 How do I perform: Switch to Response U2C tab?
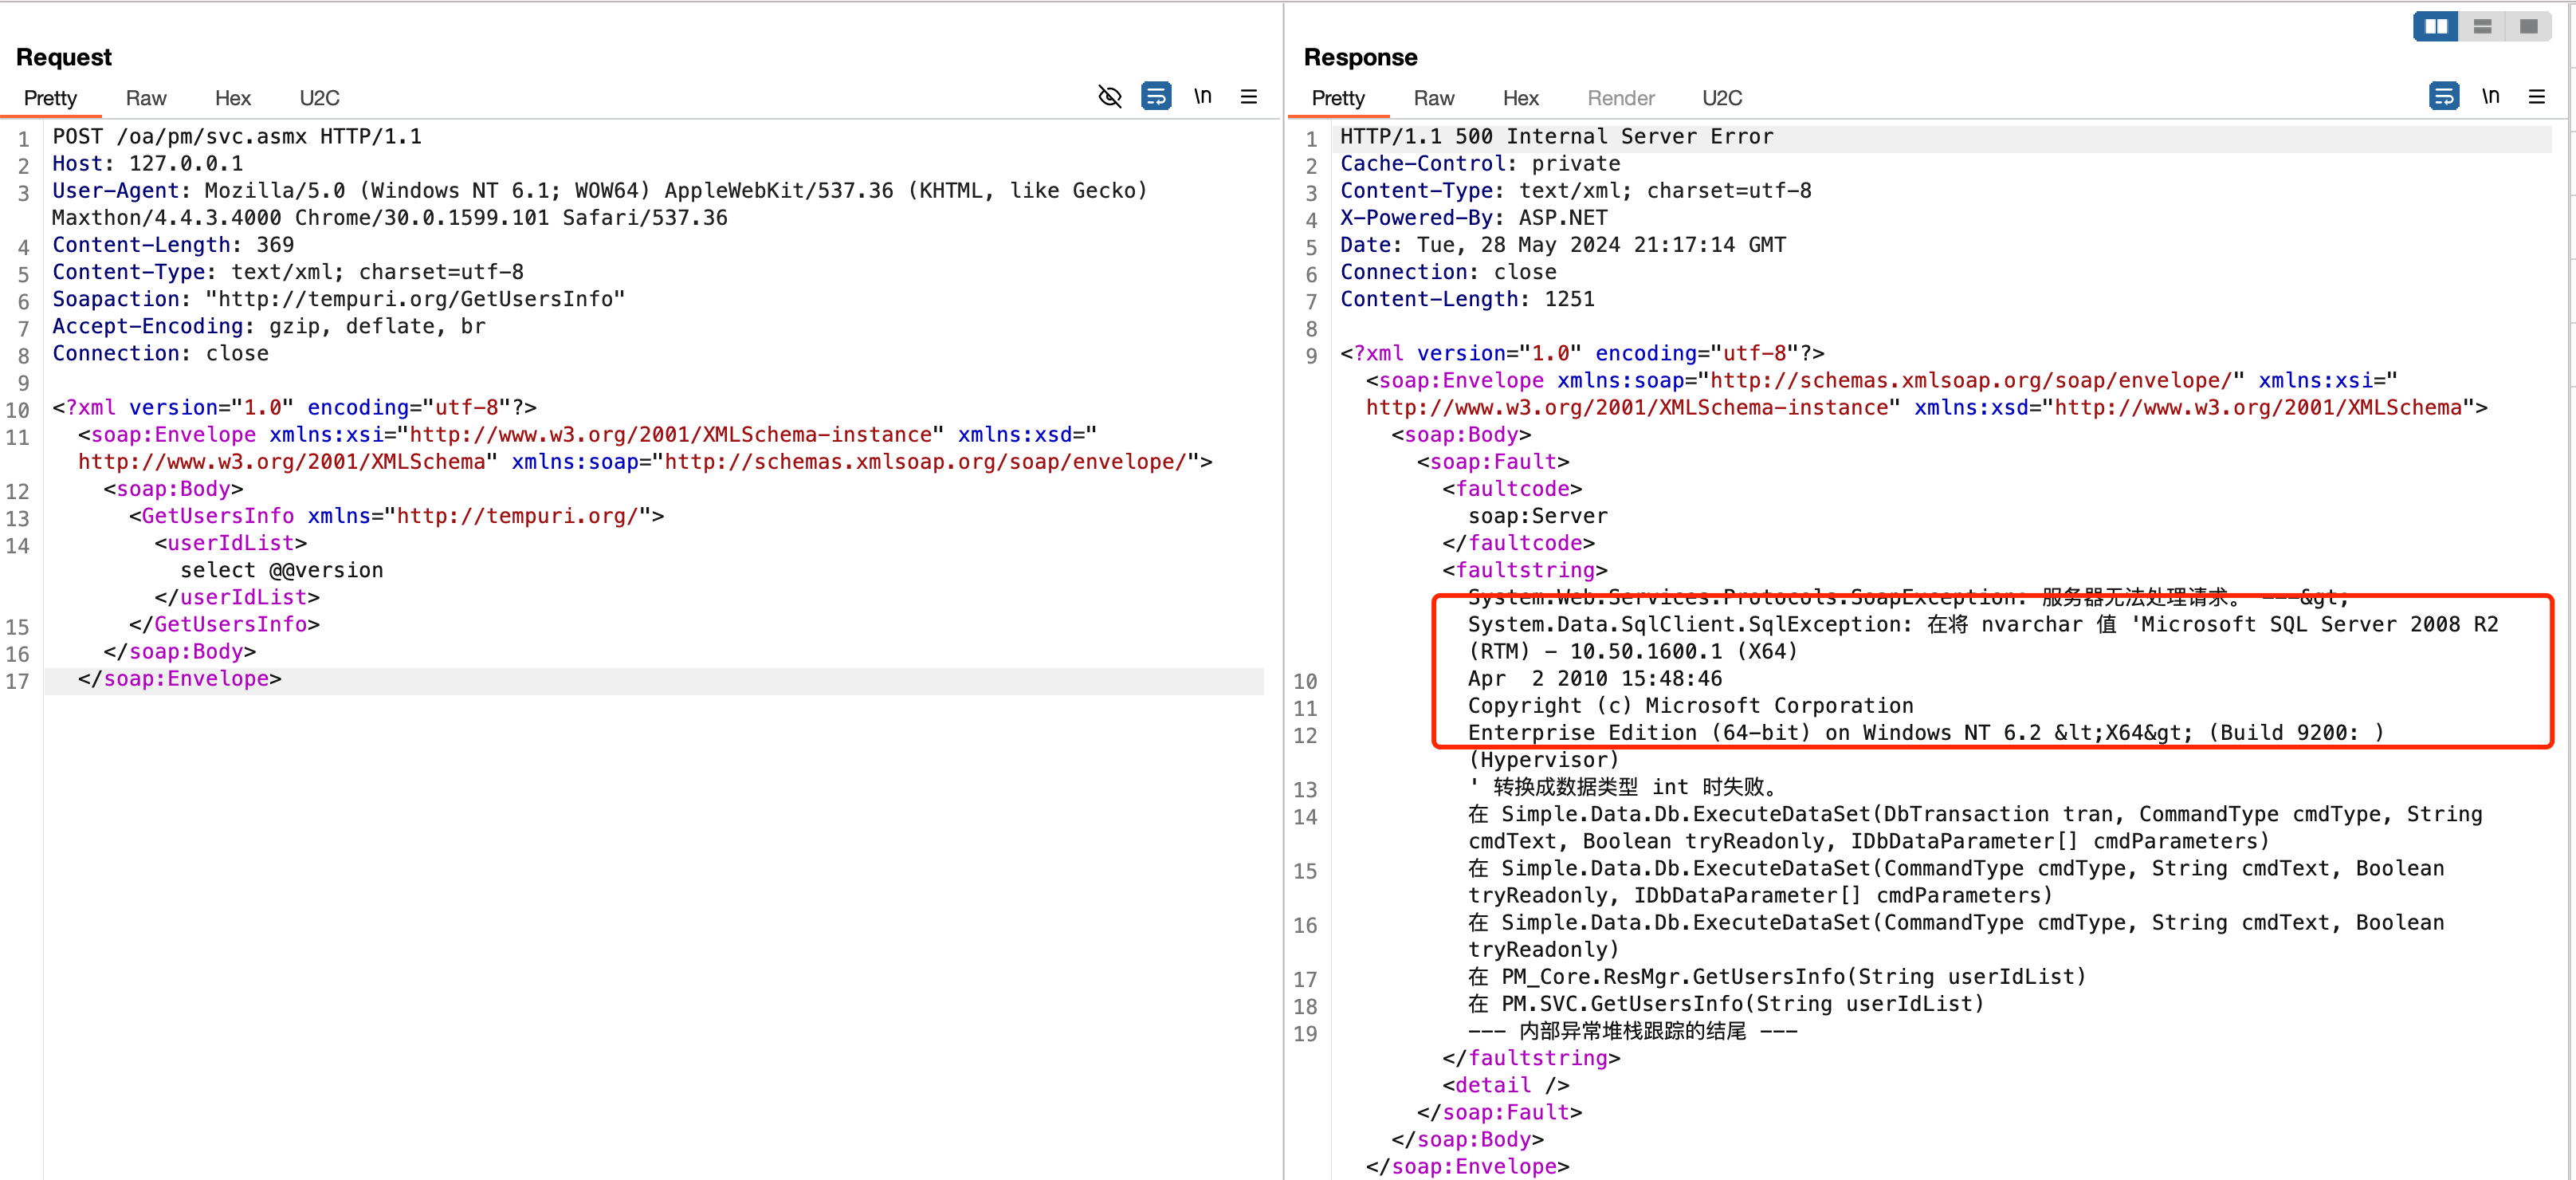tap(1722, 98)
